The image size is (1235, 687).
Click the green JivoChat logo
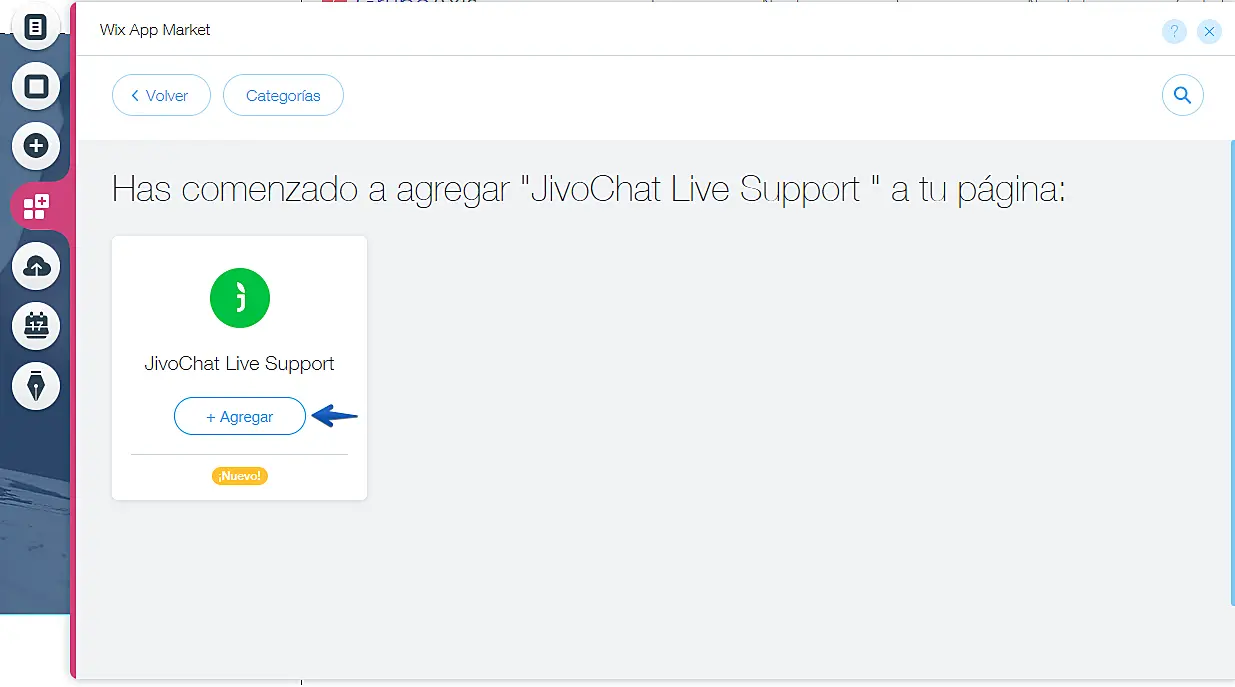click(240, 298)
